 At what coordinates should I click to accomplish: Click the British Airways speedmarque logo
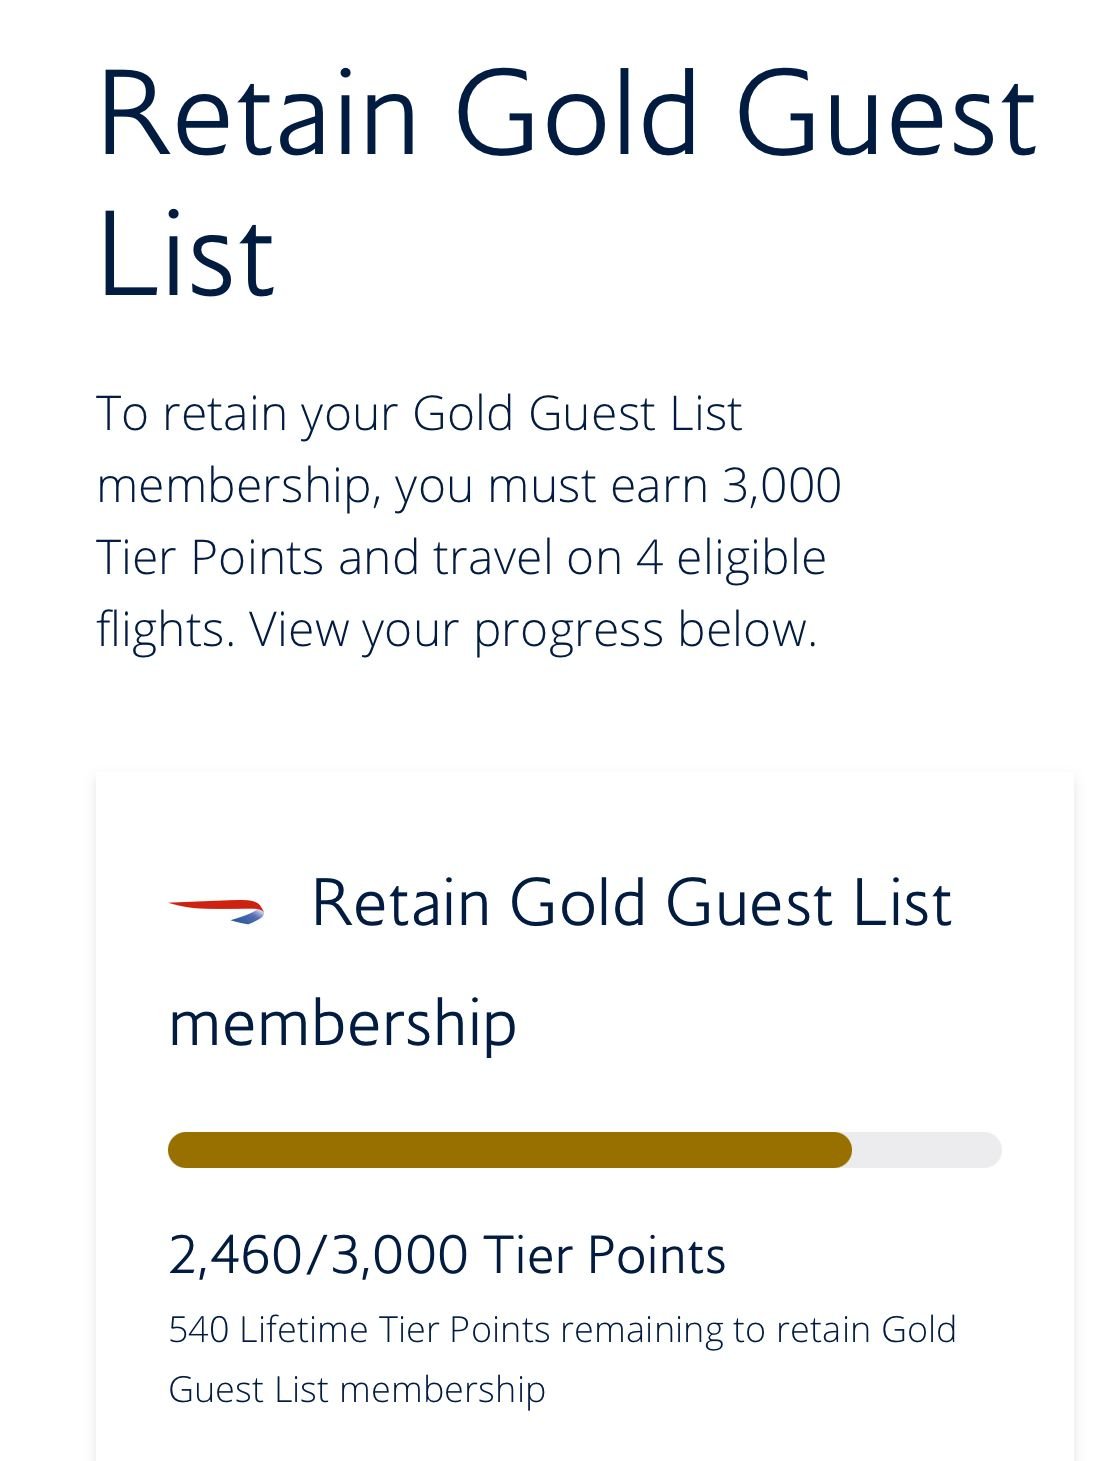217,910
